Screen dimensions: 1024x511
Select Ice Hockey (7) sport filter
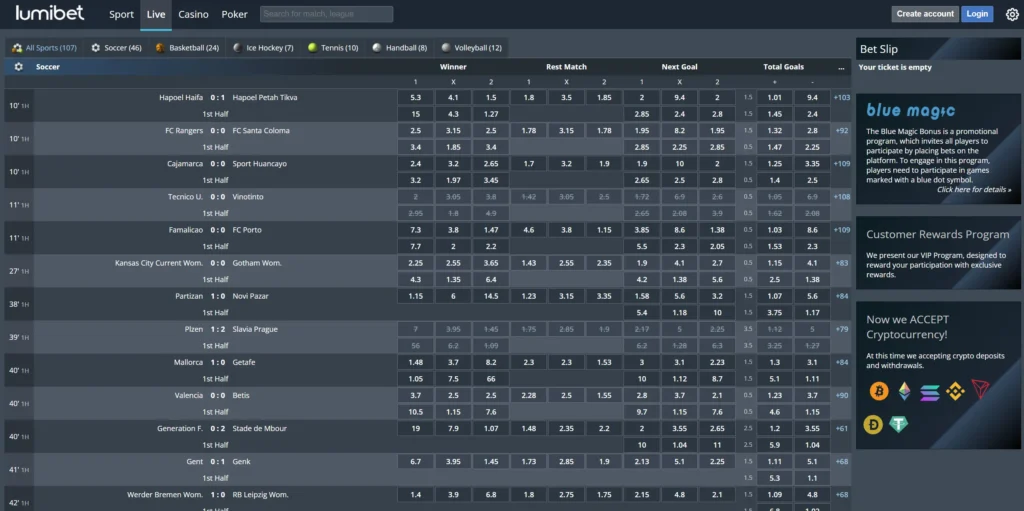[x=263, y=48]
